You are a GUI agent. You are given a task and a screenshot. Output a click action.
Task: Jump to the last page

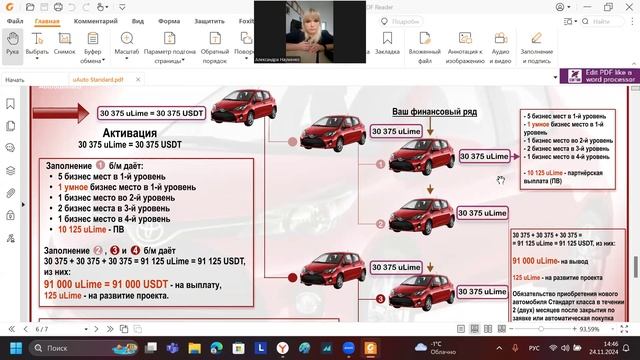tap(110, 329)
